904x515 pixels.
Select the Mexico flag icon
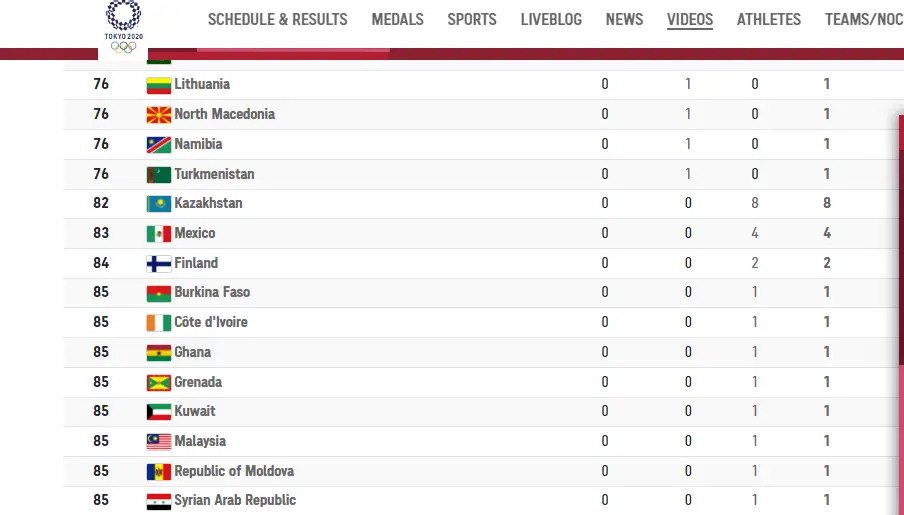pos(159,234)
